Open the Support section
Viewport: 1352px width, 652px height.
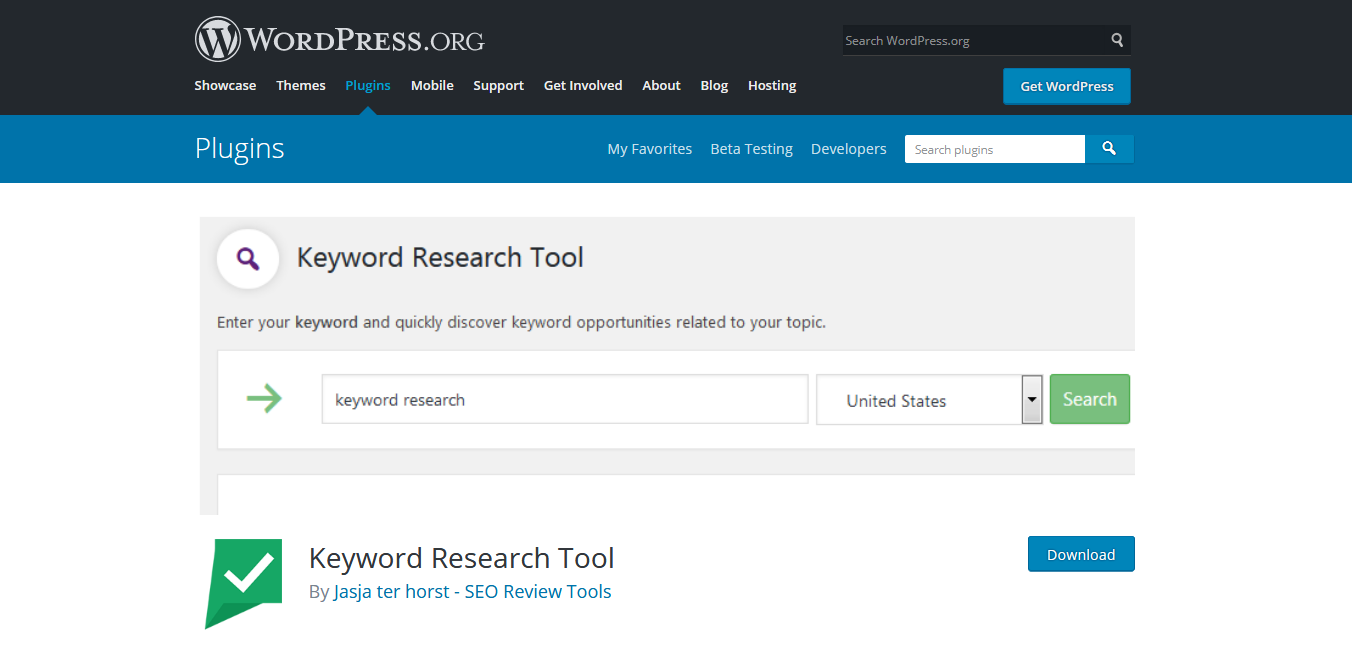tap(498, 85)
